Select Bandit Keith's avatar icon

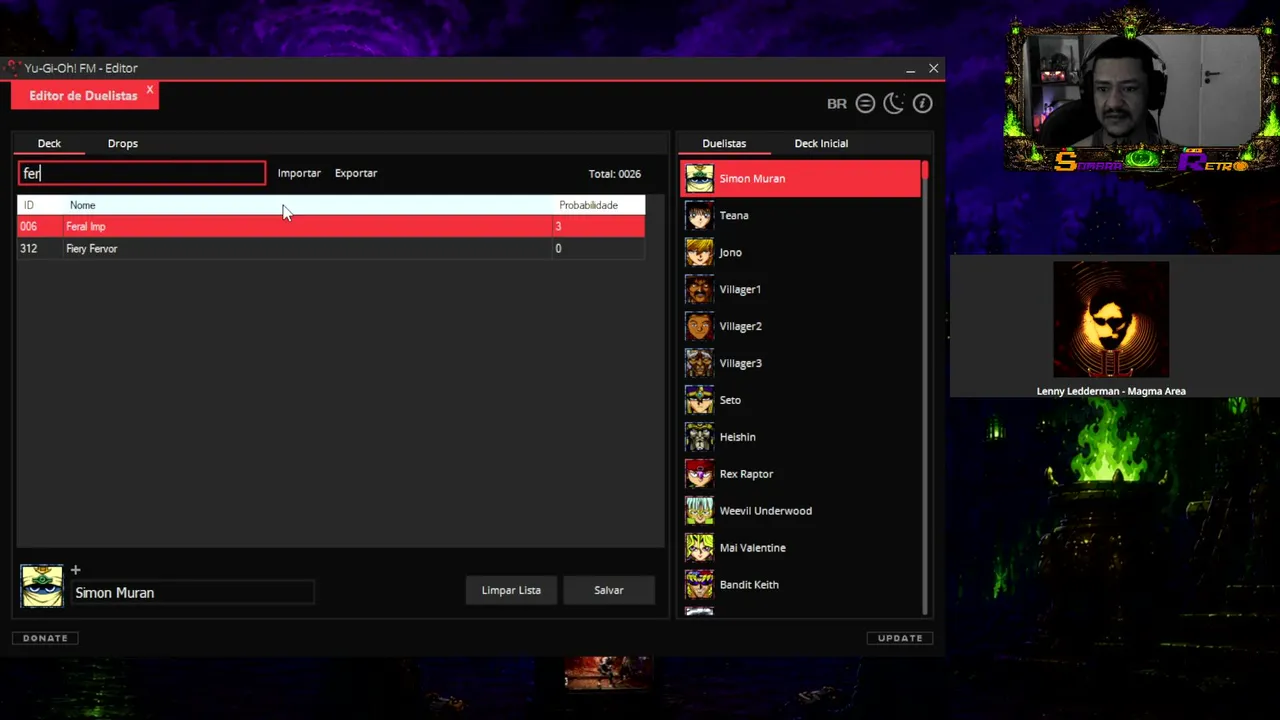[699, 585]
